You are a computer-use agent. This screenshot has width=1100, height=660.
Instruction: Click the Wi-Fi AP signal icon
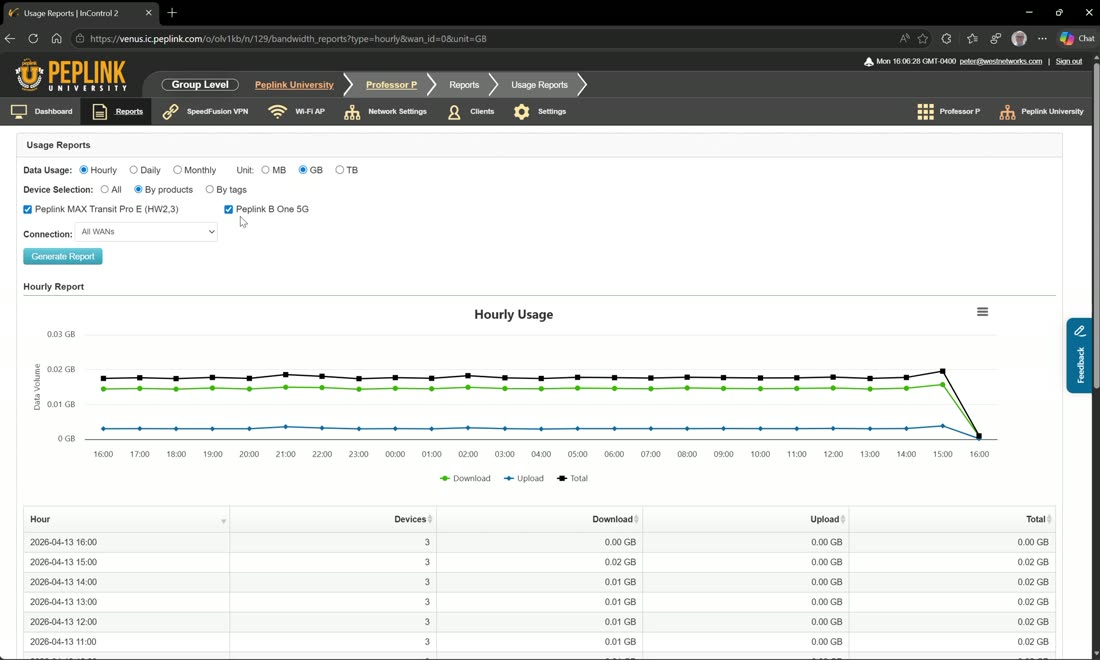[278, 112]
